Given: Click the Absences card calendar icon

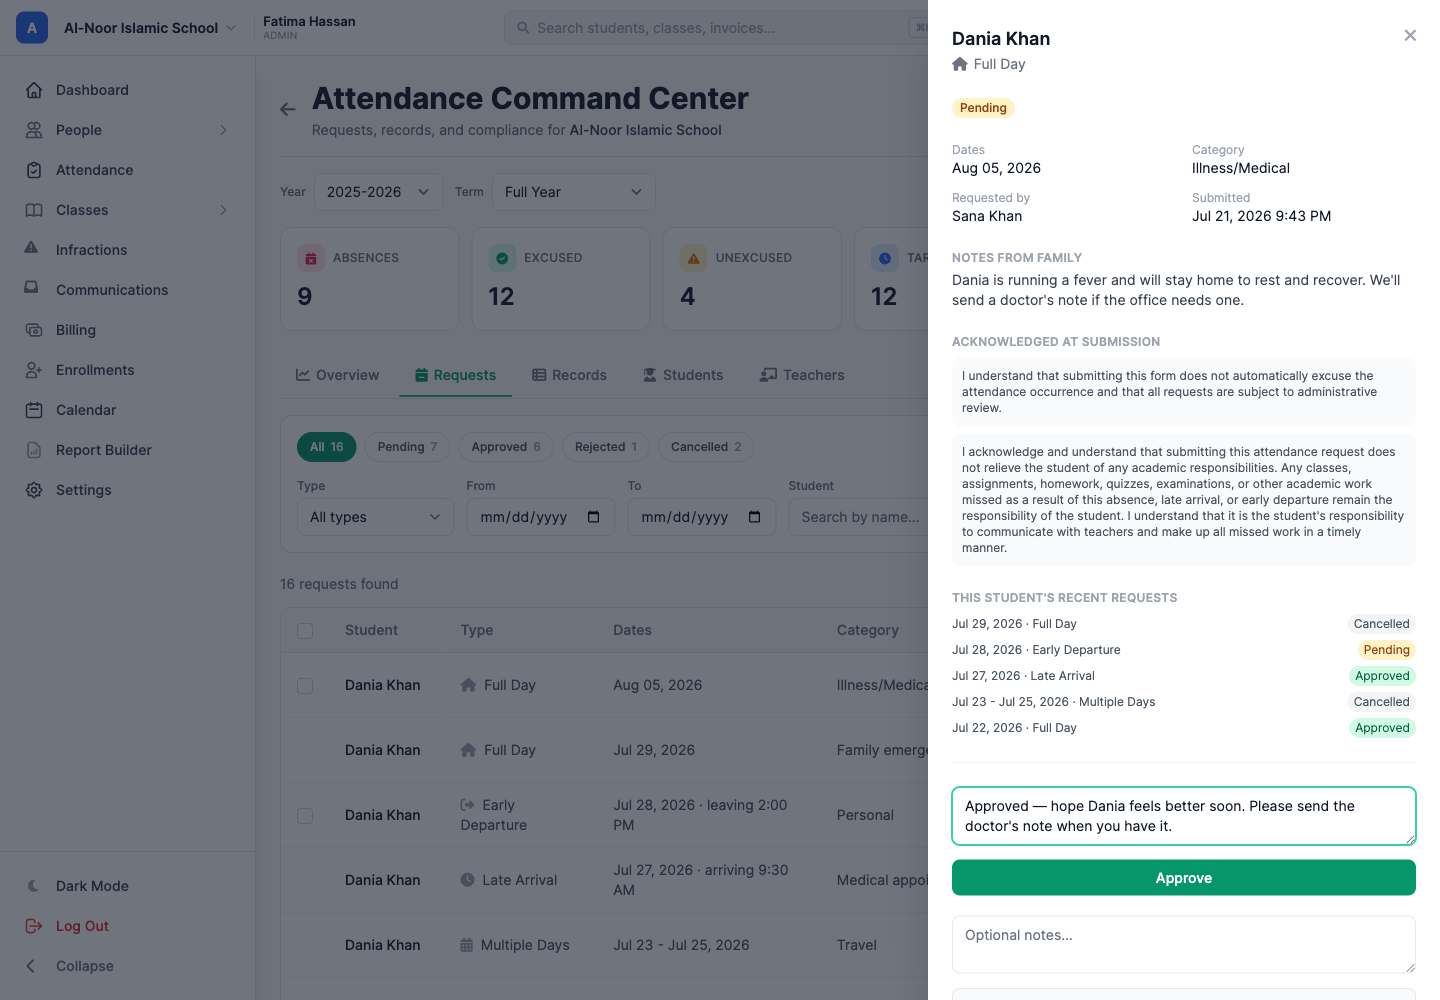Looking at the screenshot, I should (311, 258).
